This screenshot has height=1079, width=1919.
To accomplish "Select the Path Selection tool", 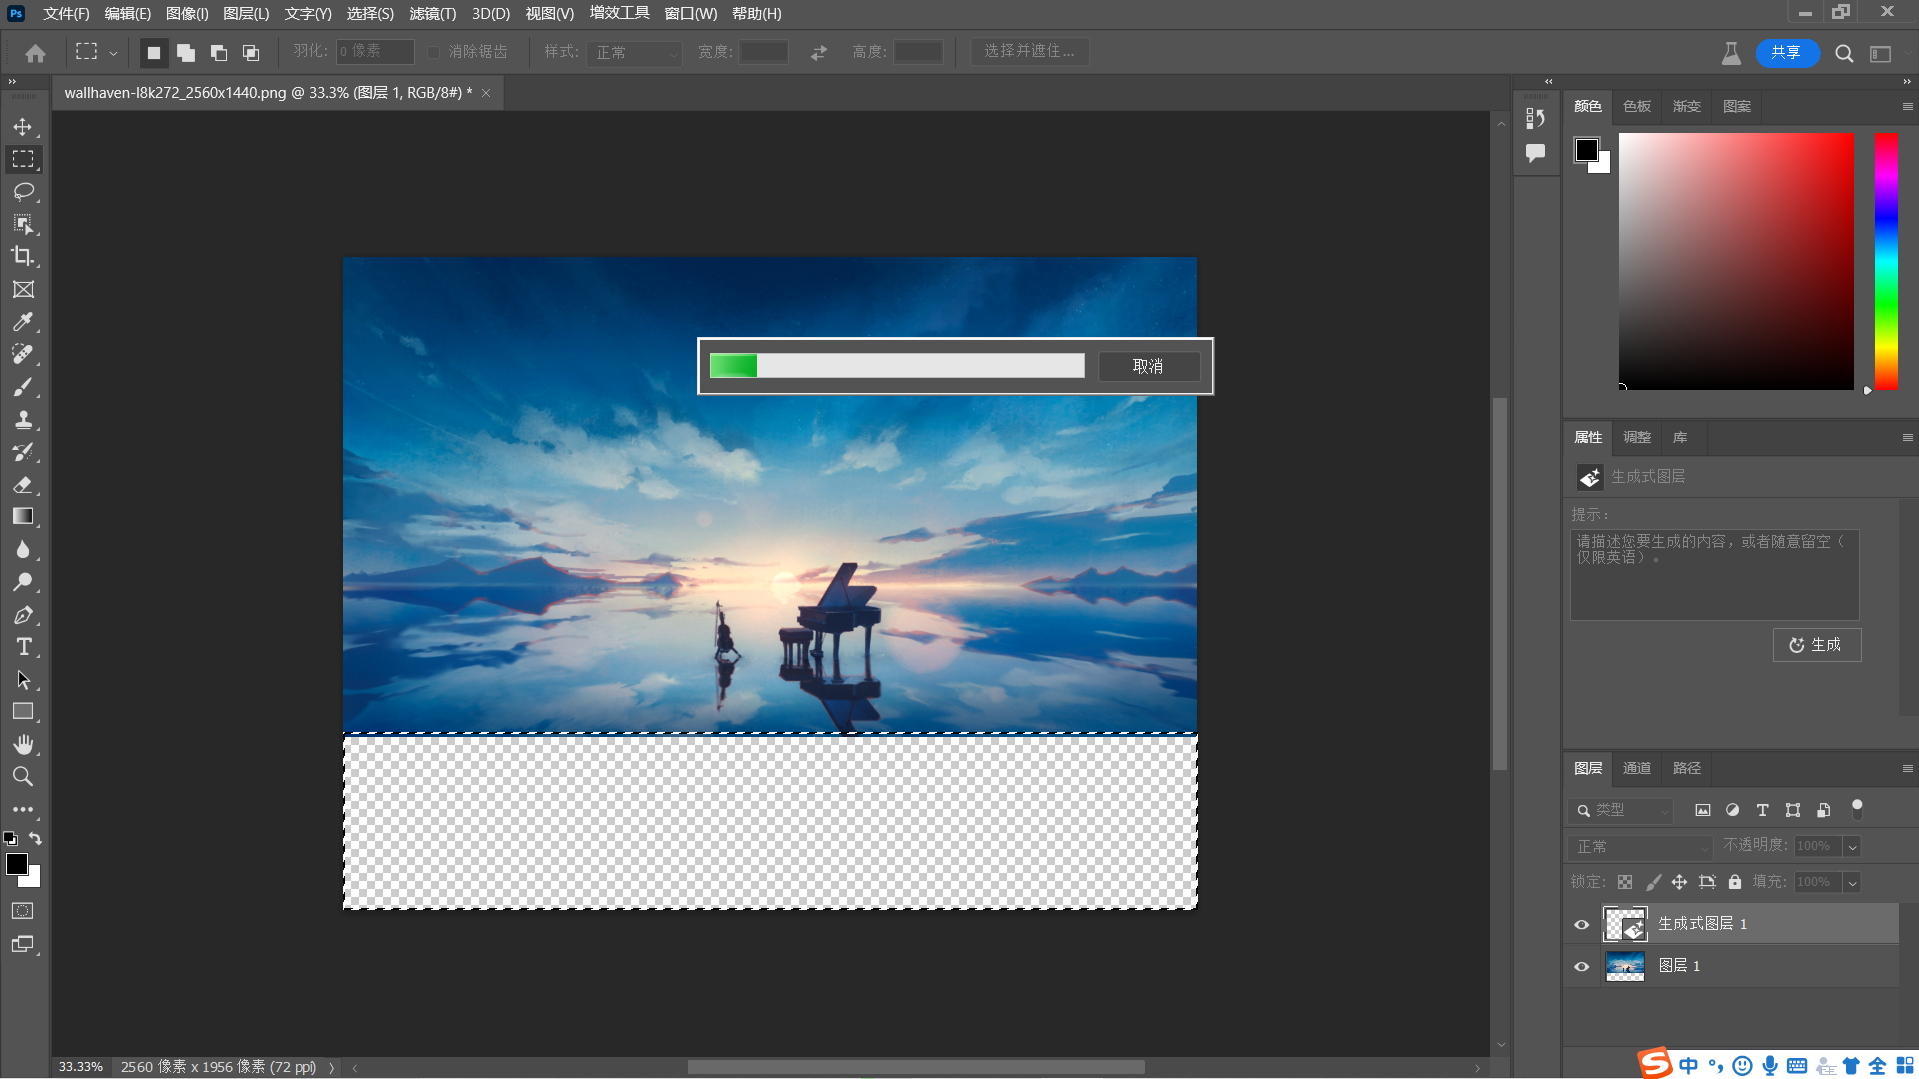I will (23, 679).
